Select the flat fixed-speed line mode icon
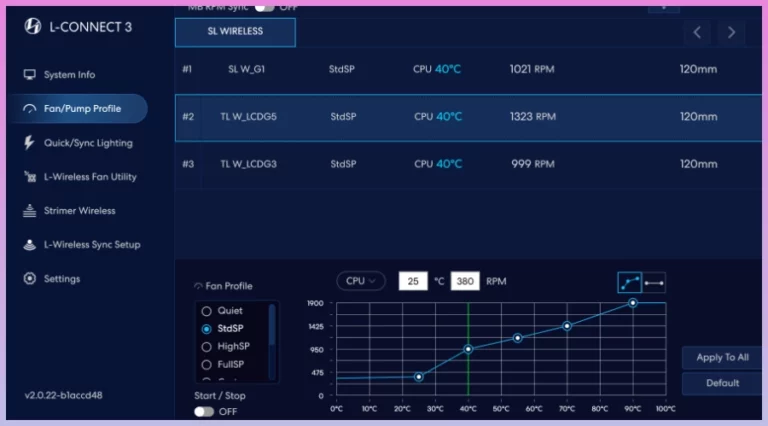This screenshot has width=768, height=426. (x=654, y=282)
